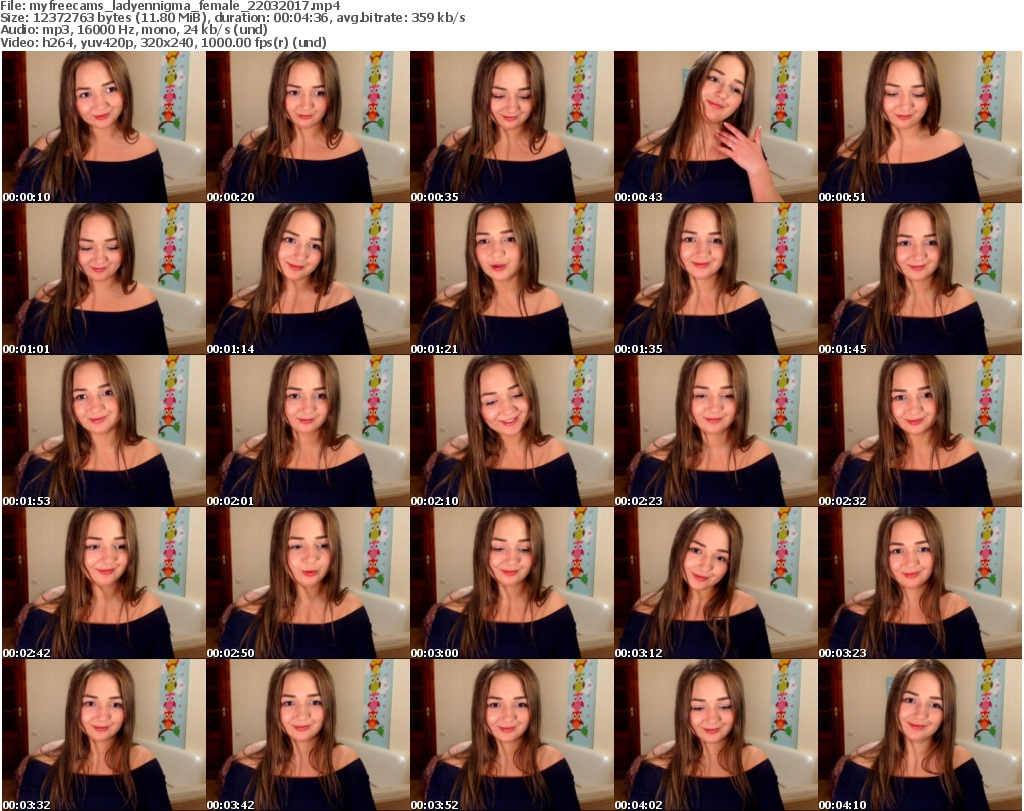Click the thumbnail timestamped 00:02:50
Screen dimensions: 1024x811
(x=308, y=583)
